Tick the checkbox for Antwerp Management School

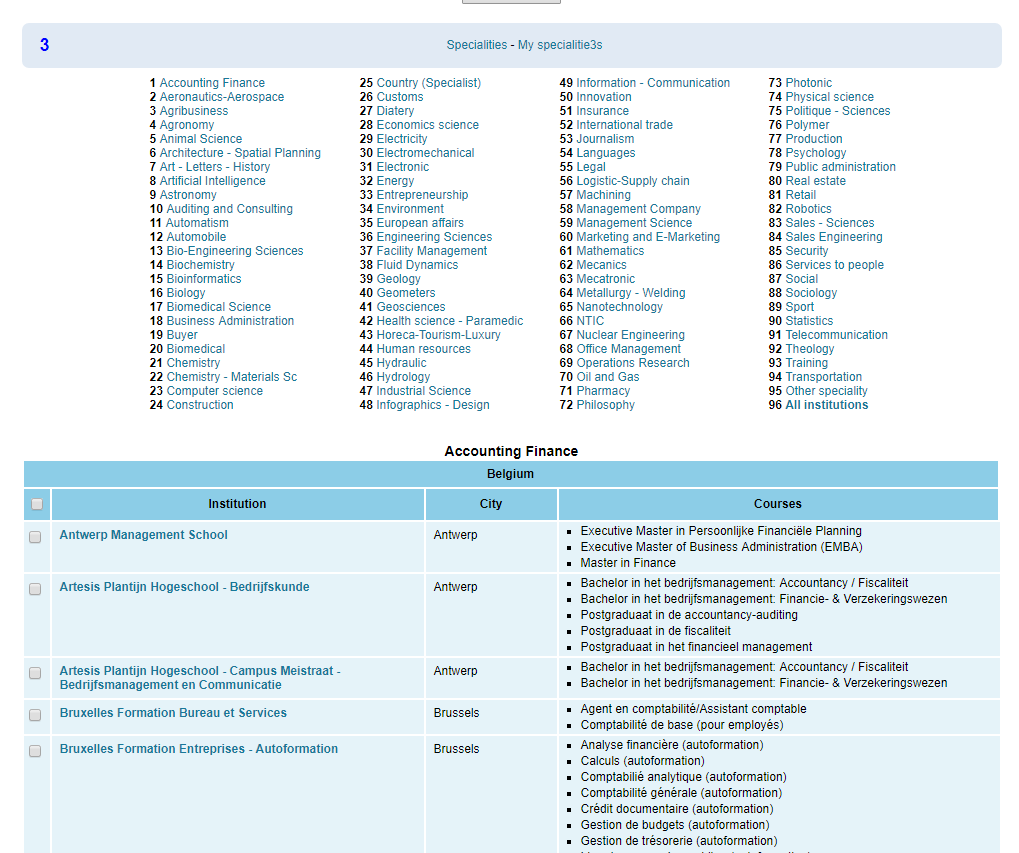(x=35, y=537)
